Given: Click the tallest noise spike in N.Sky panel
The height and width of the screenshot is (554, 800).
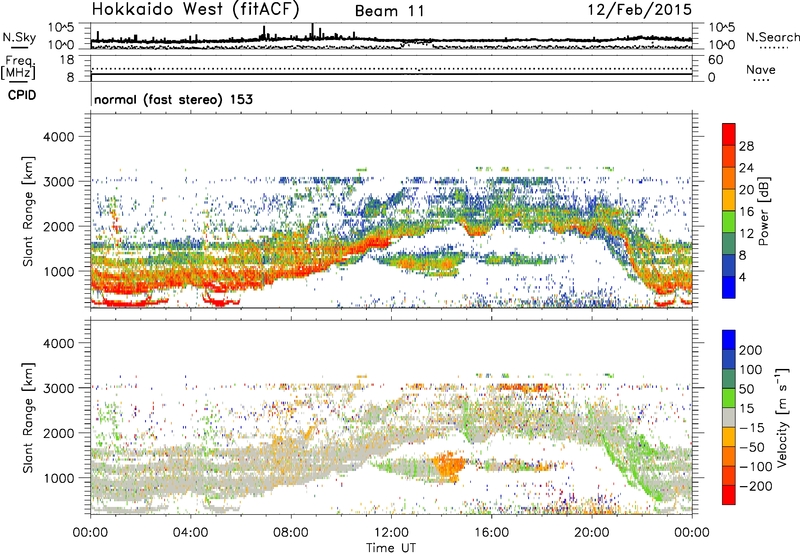Looking at the screenshot, I should (312, 31).
